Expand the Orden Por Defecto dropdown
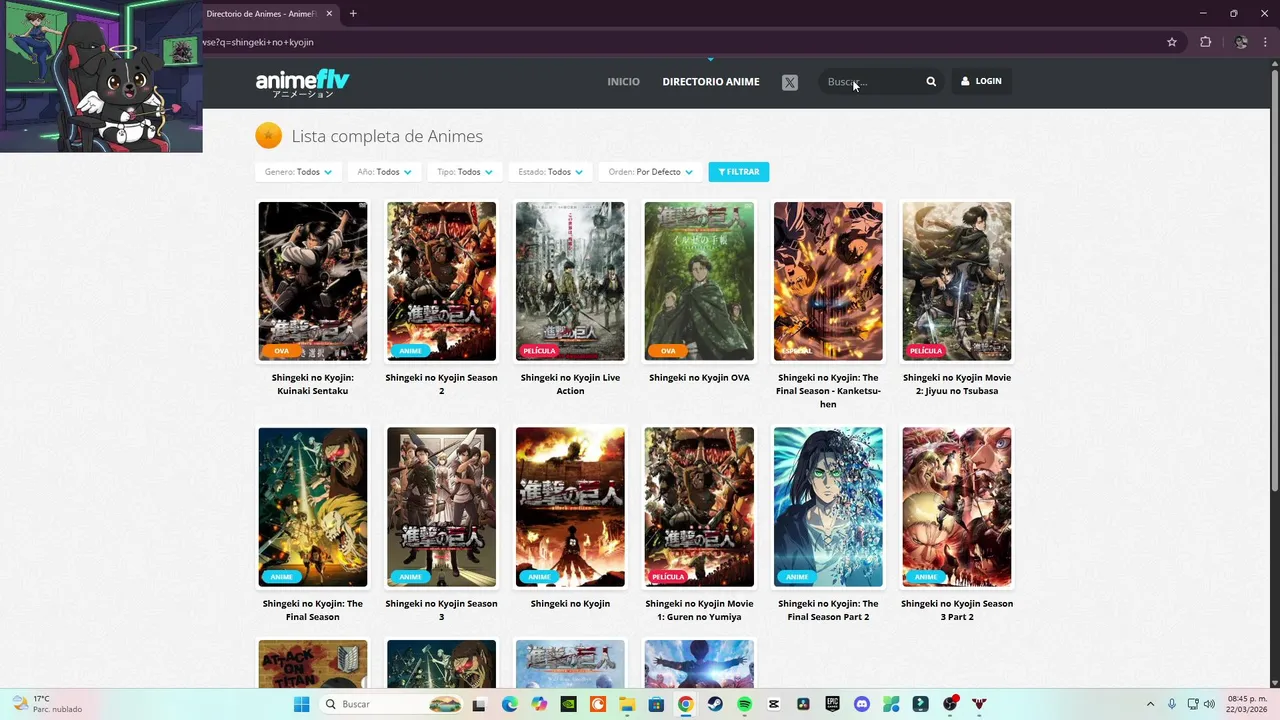The height and width of the screenshot is (720, 1280). pos(650,172)
